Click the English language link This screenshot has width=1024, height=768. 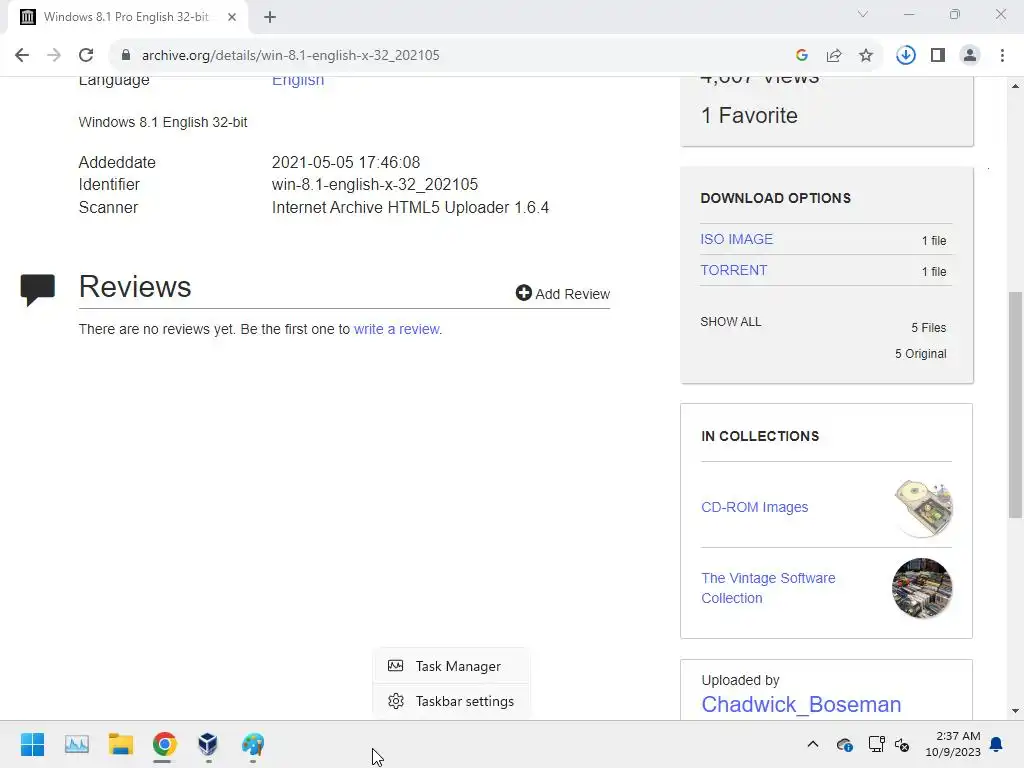[x=298, y=80]
